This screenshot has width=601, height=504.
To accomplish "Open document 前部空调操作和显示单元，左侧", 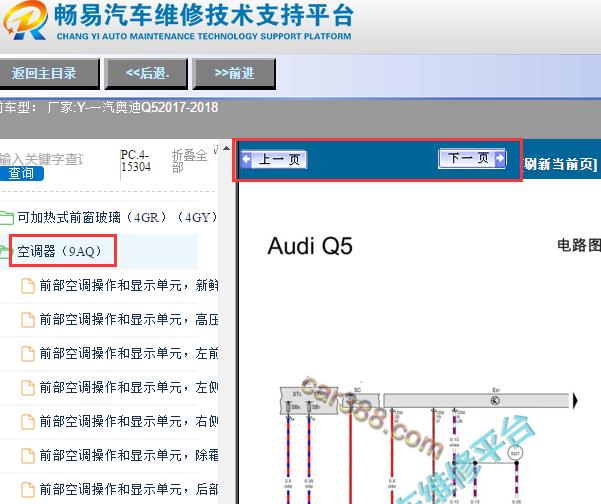I will coord(129,388).
